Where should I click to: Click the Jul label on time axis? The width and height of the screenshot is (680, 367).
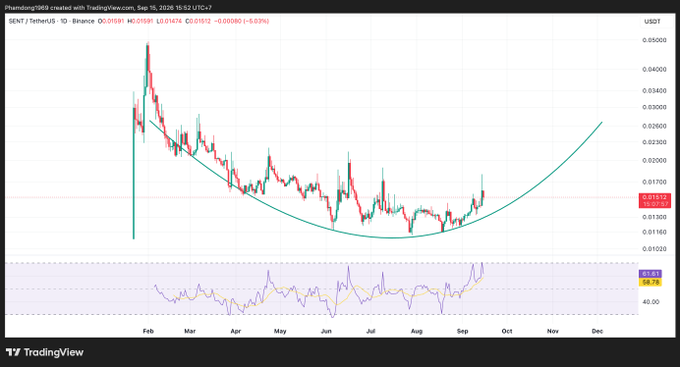[x=371, y=331]
